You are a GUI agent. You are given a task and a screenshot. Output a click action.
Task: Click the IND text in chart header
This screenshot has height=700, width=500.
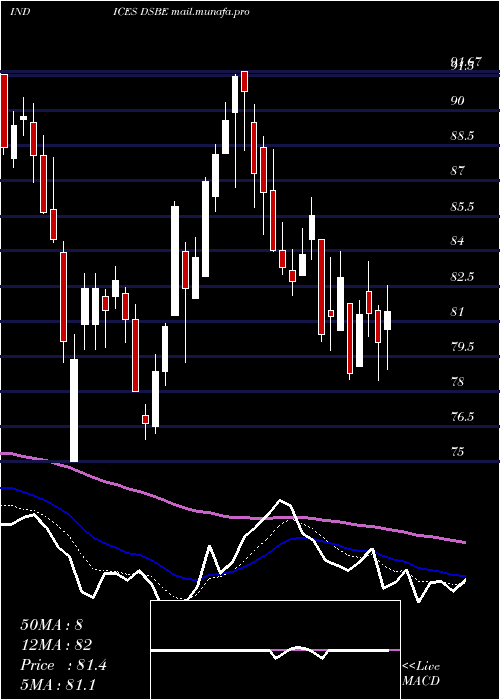20,12
